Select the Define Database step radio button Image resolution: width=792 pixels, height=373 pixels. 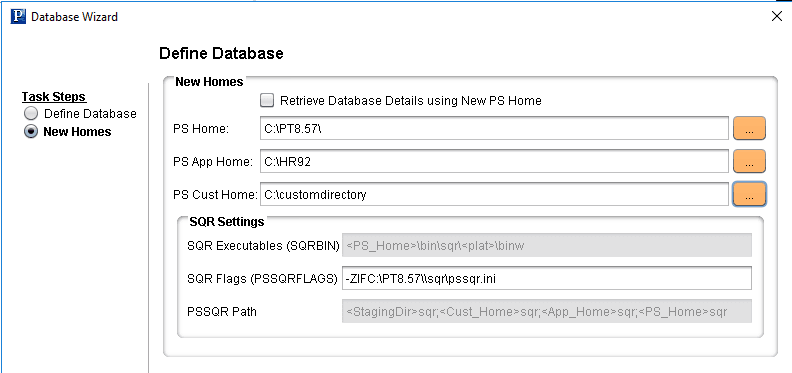(x=31, y=113)
